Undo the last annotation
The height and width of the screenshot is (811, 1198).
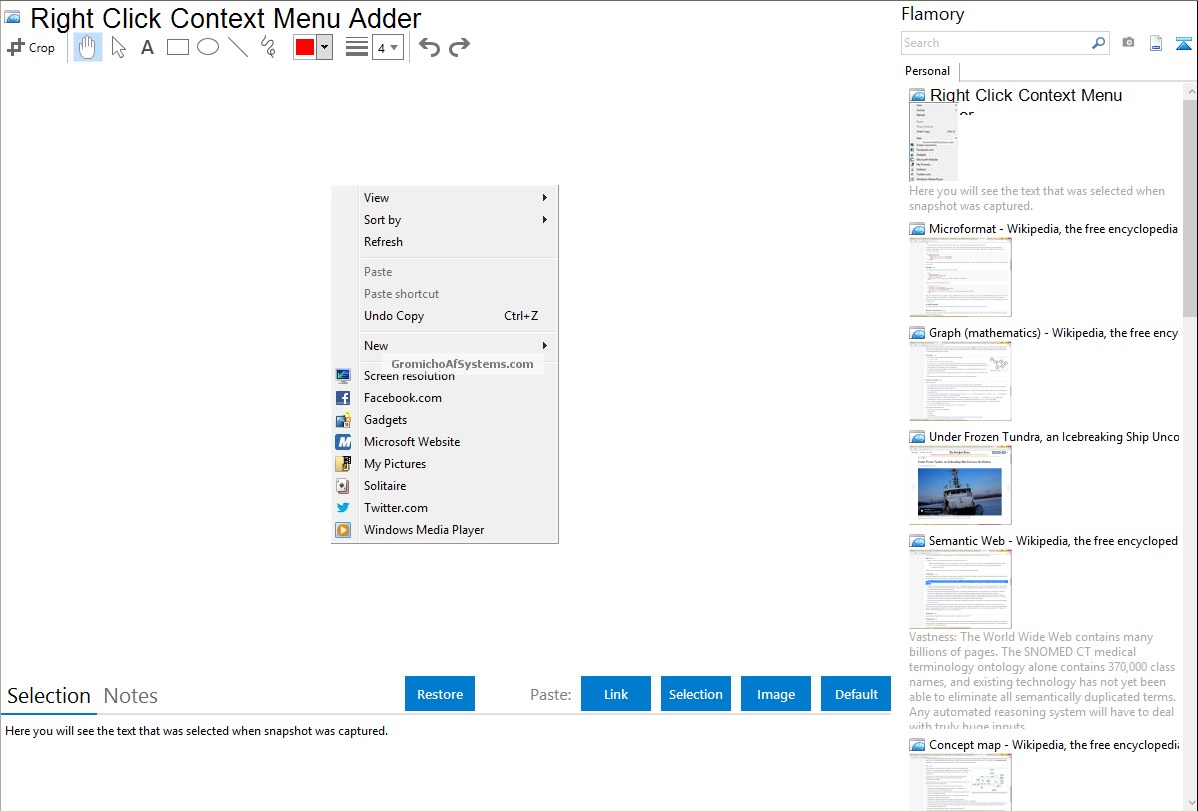(429, 47)
